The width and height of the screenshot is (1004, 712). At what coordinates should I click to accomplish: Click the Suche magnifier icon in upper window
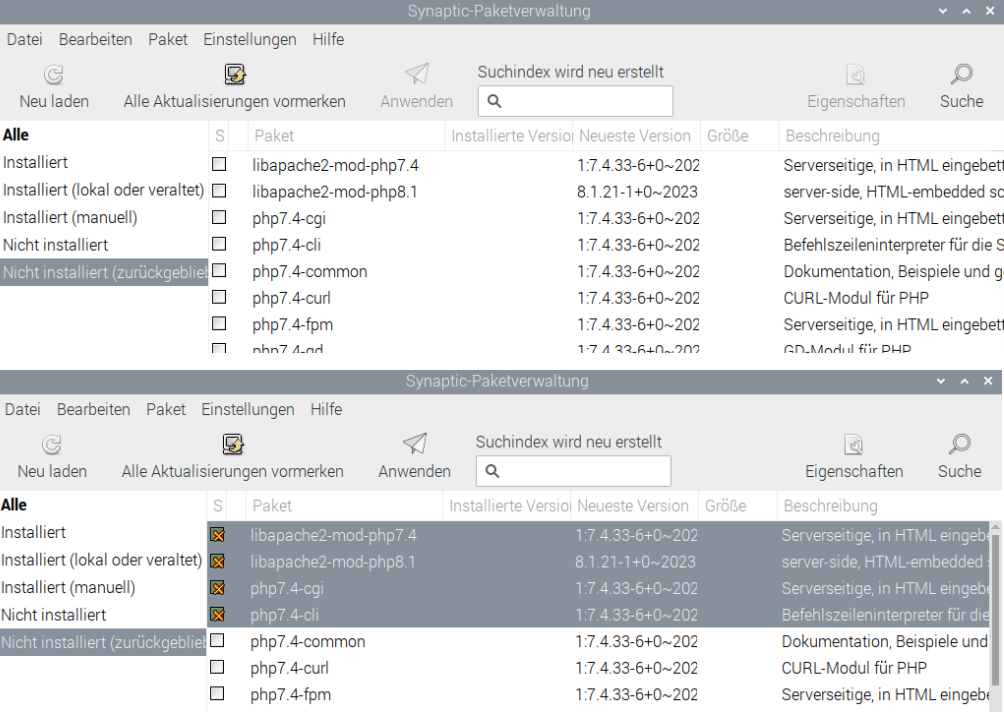click(961, 75)
